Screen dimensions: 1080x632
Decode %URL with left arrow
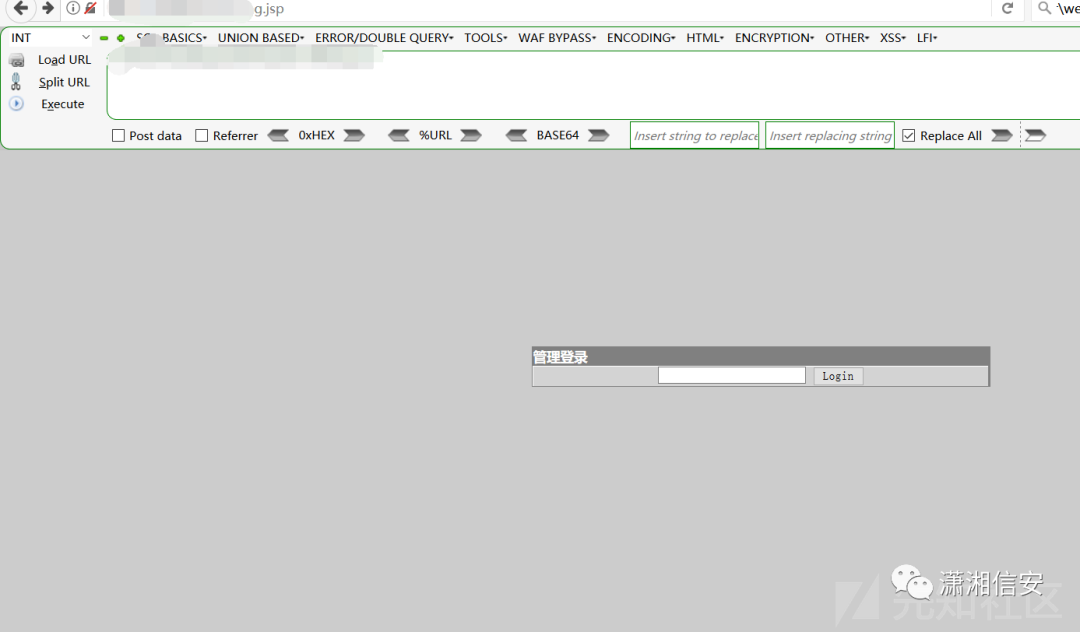(x=399, y=135)
